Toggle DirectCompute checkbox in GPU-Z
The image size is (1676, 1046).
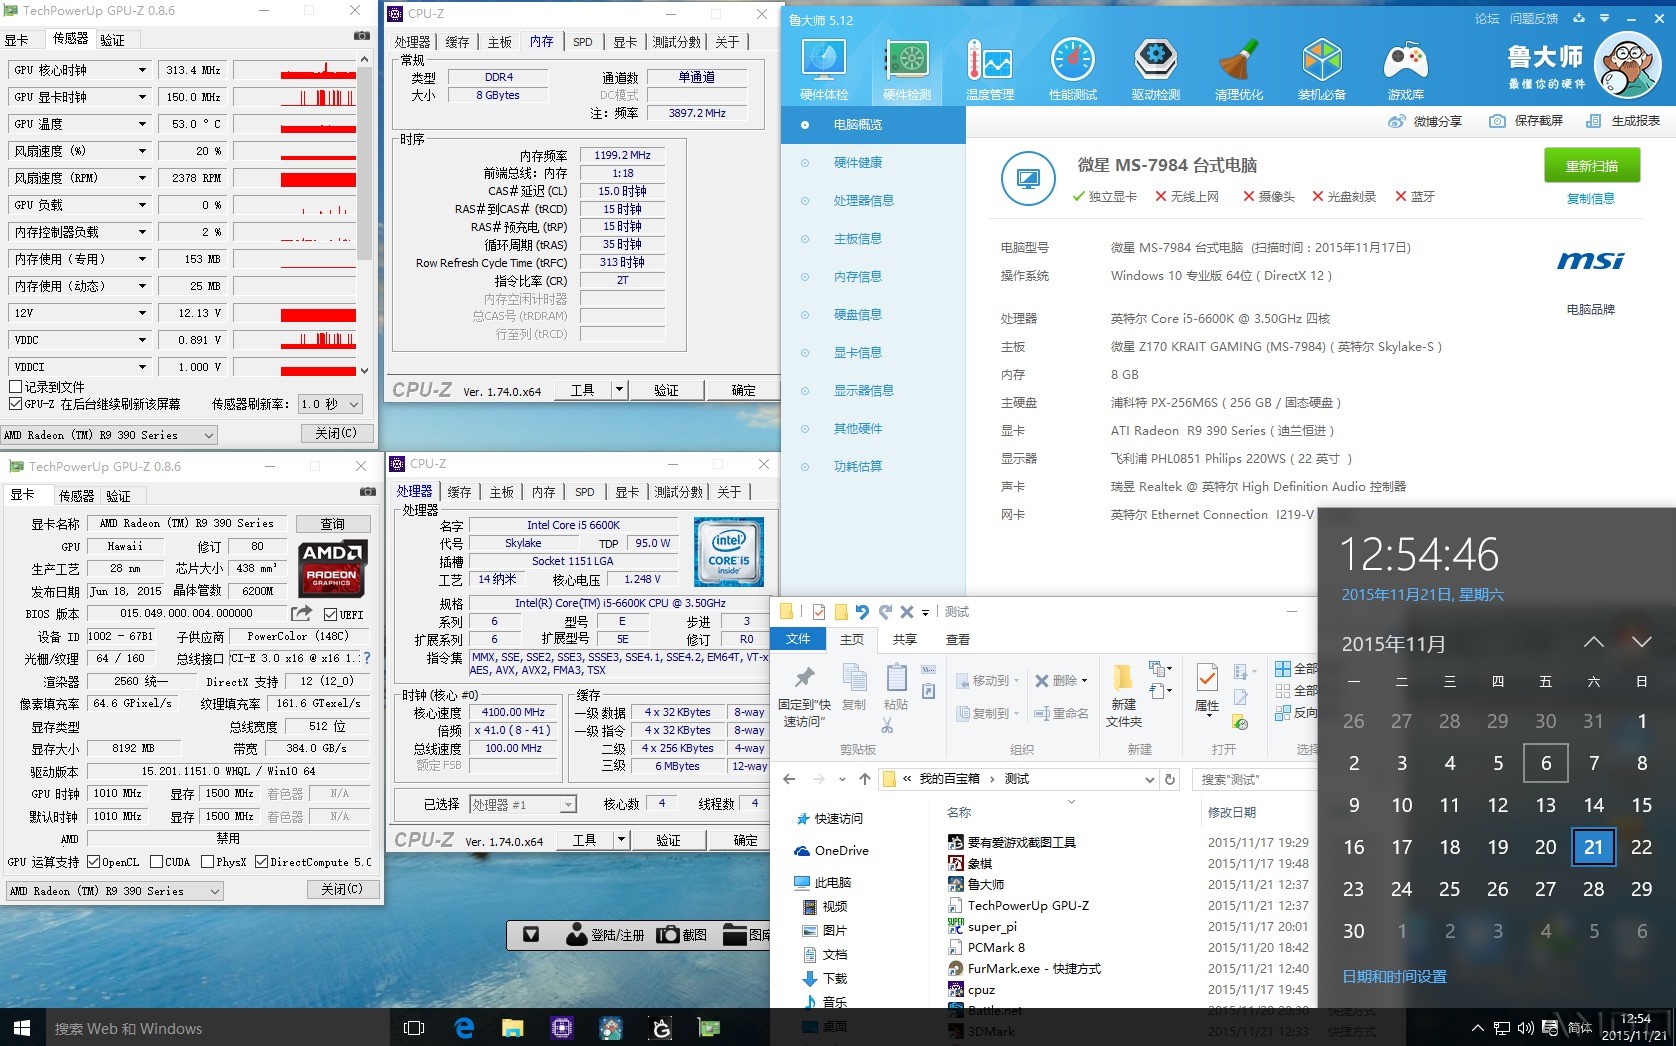click(x=261, y=862)
